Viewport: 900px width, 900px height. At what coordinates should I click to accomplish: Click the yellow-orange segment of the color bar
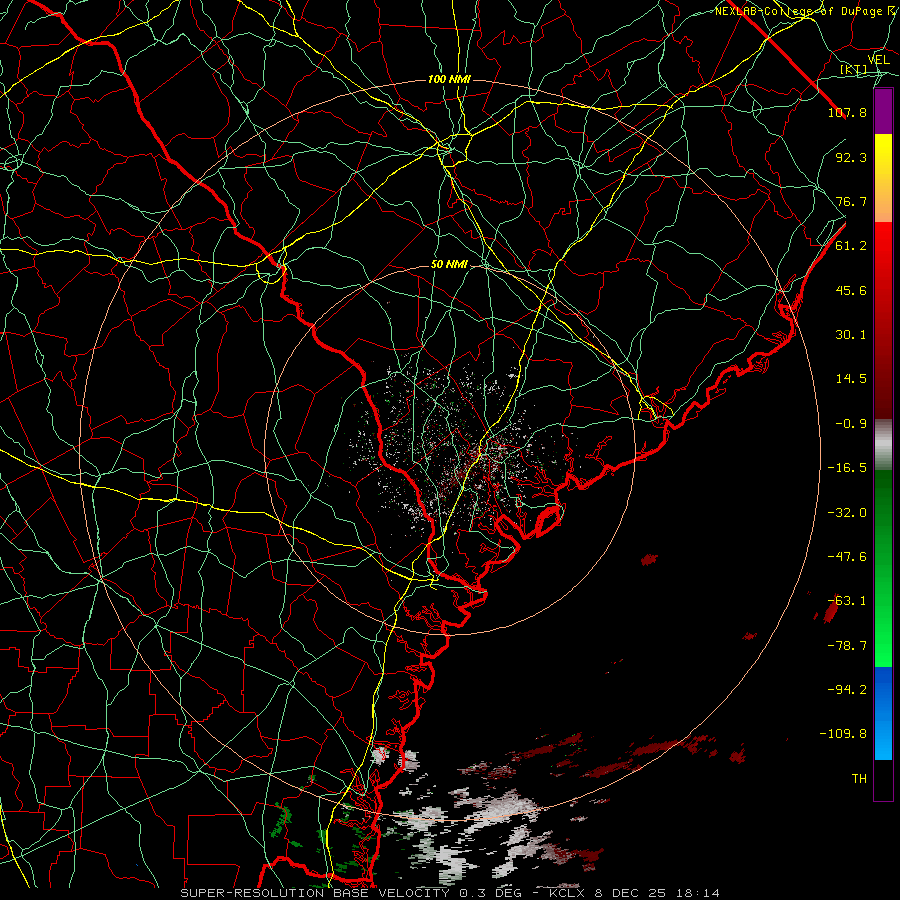click(883, 178)
